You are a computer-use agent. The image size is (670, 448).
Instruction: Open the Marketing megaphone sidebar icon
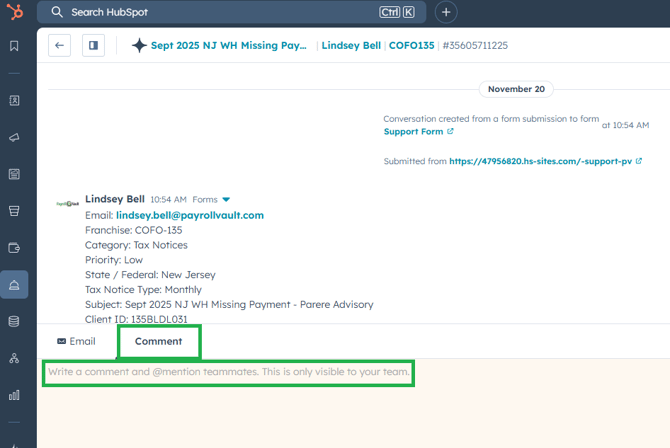(x=14, y=137)
